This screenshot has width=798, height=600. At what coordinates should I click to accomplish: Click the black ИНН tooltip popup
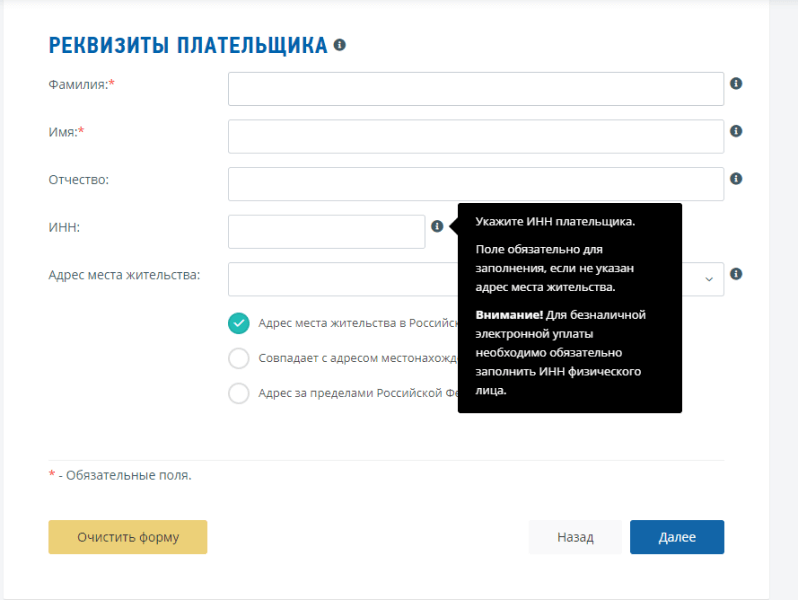(x=569, y=308)
